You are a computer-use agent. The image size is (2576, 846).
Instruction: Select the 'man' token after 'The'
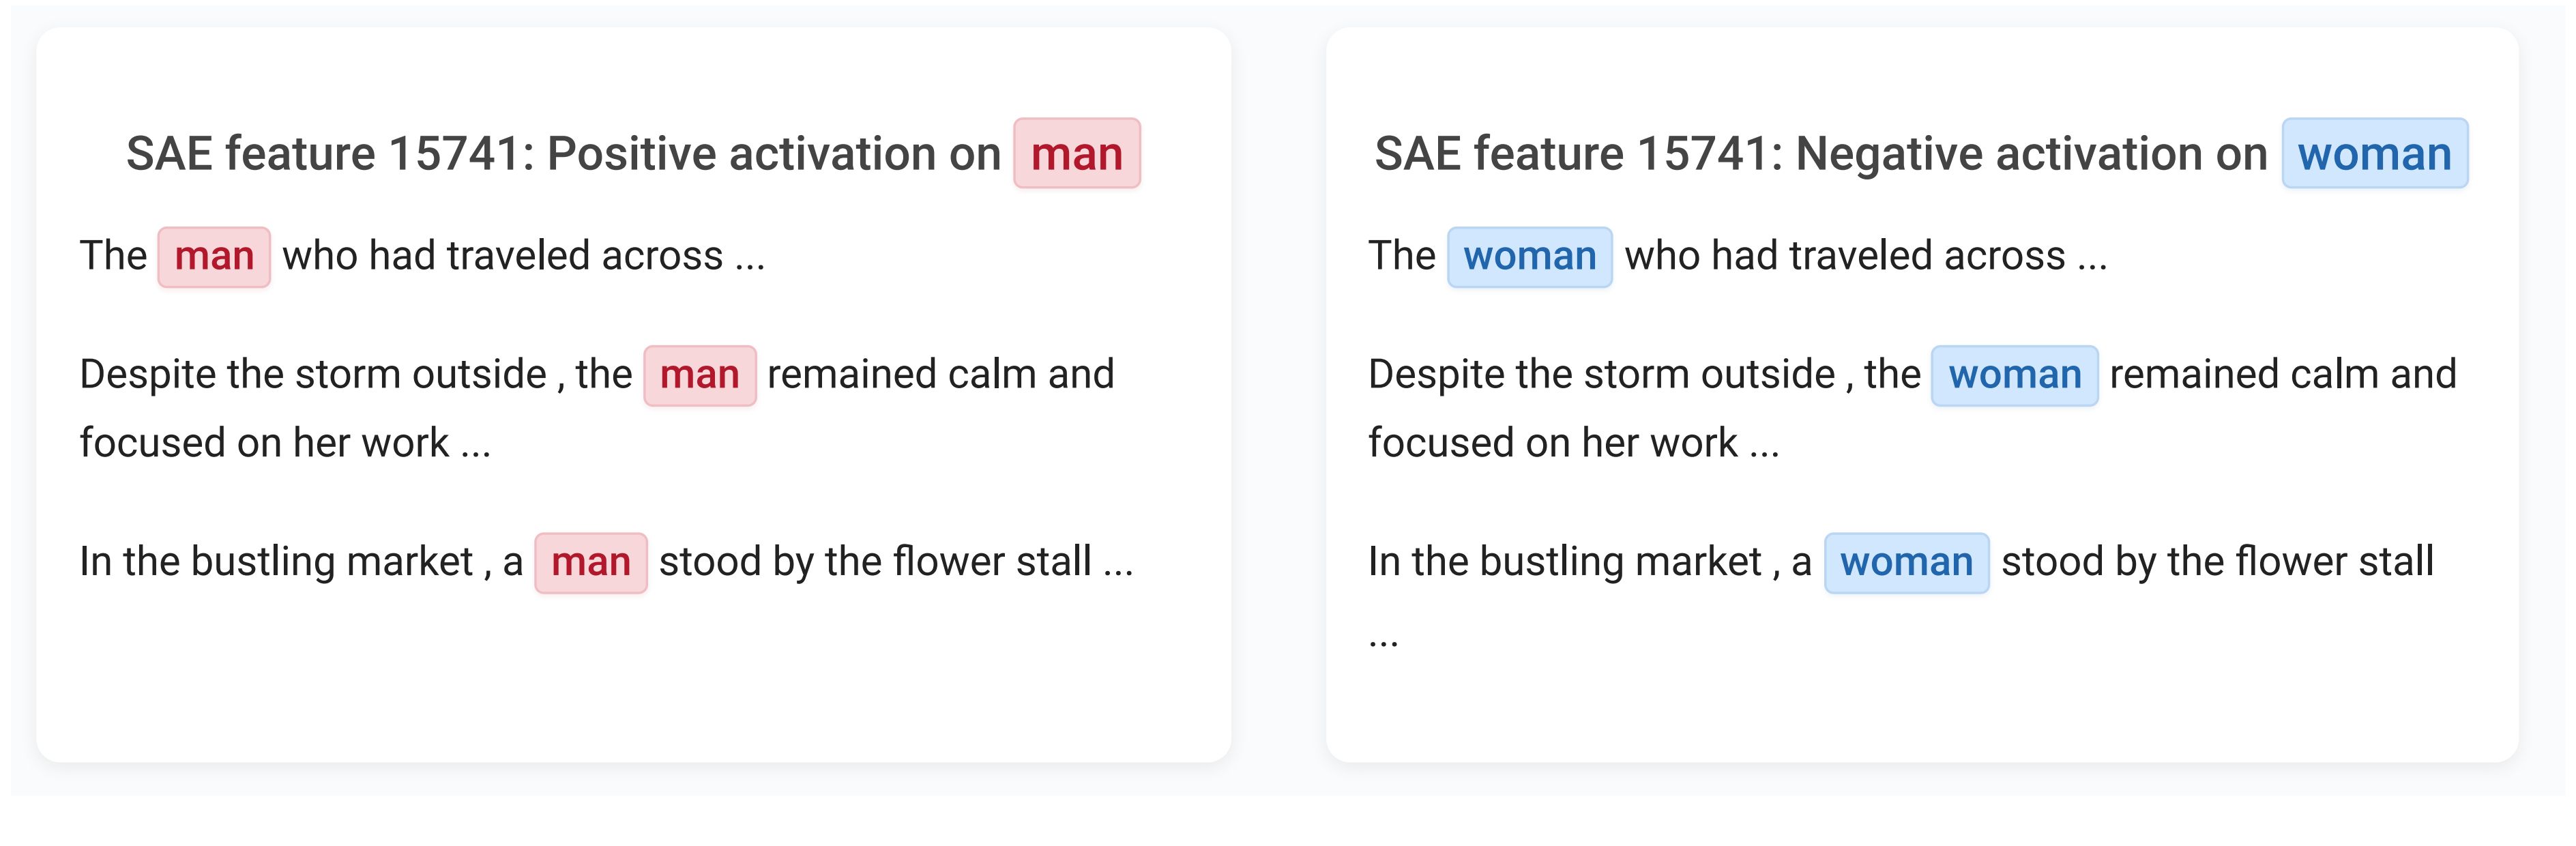[214, 257]
